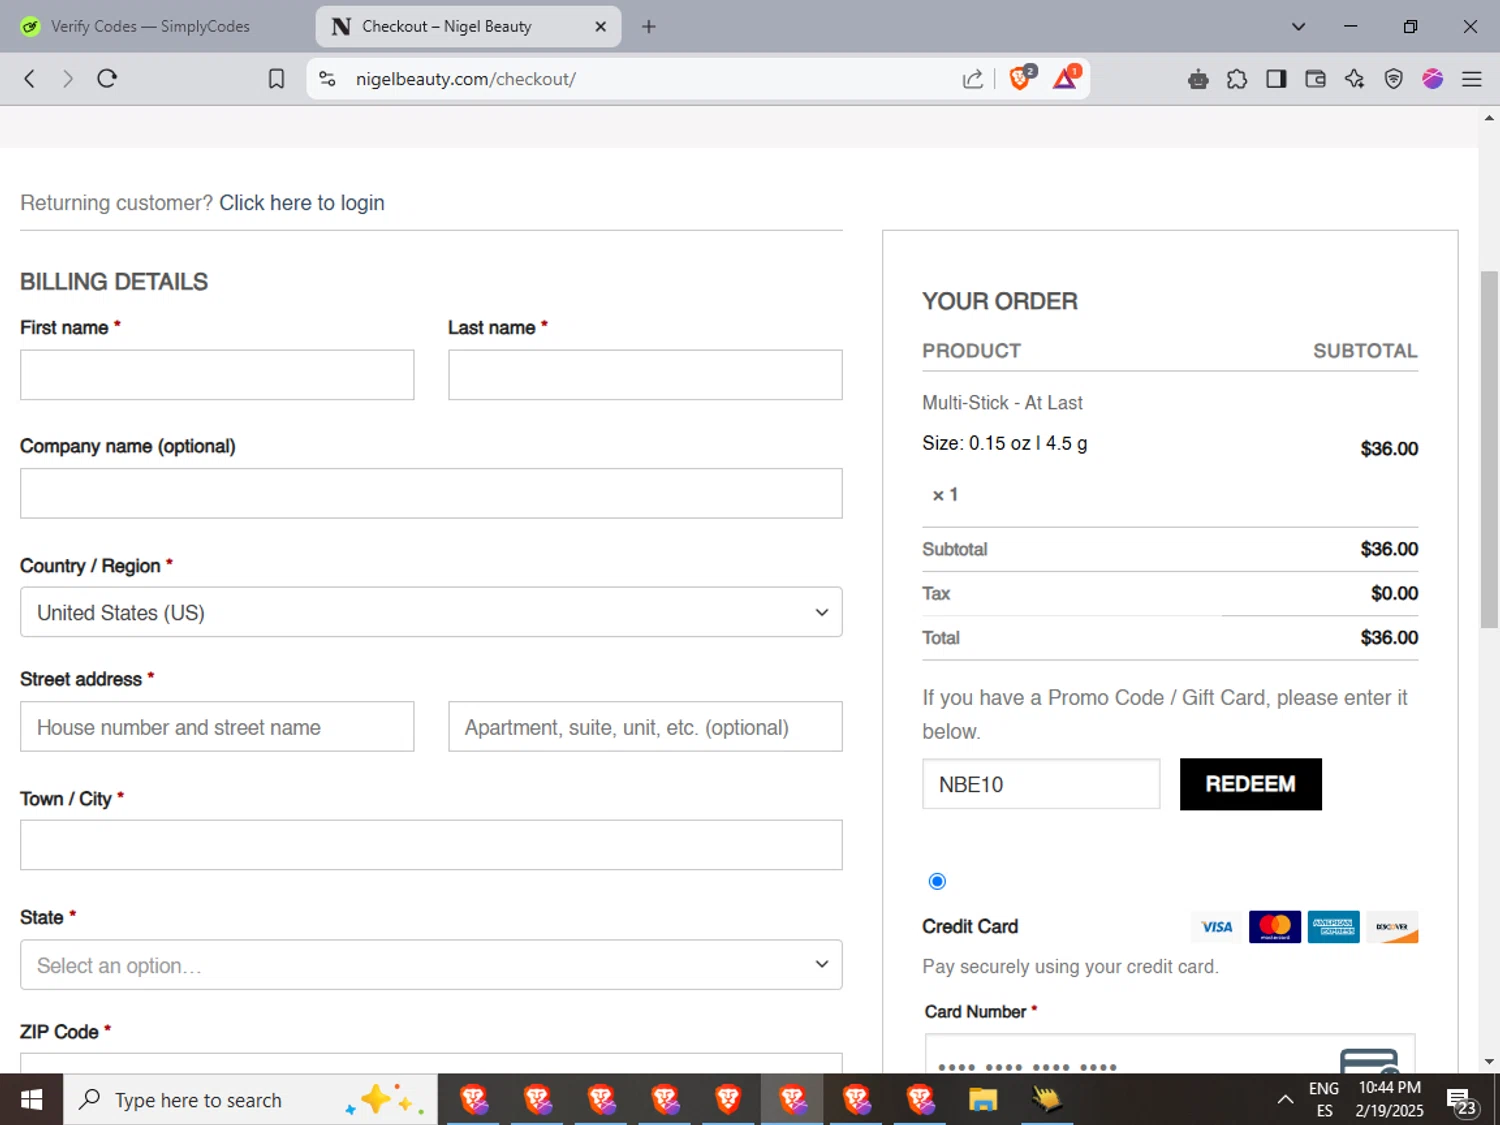Open the Windows Start menu
The height and width of the screenshot is (1125, 1500).
(x=31, y=1100)
